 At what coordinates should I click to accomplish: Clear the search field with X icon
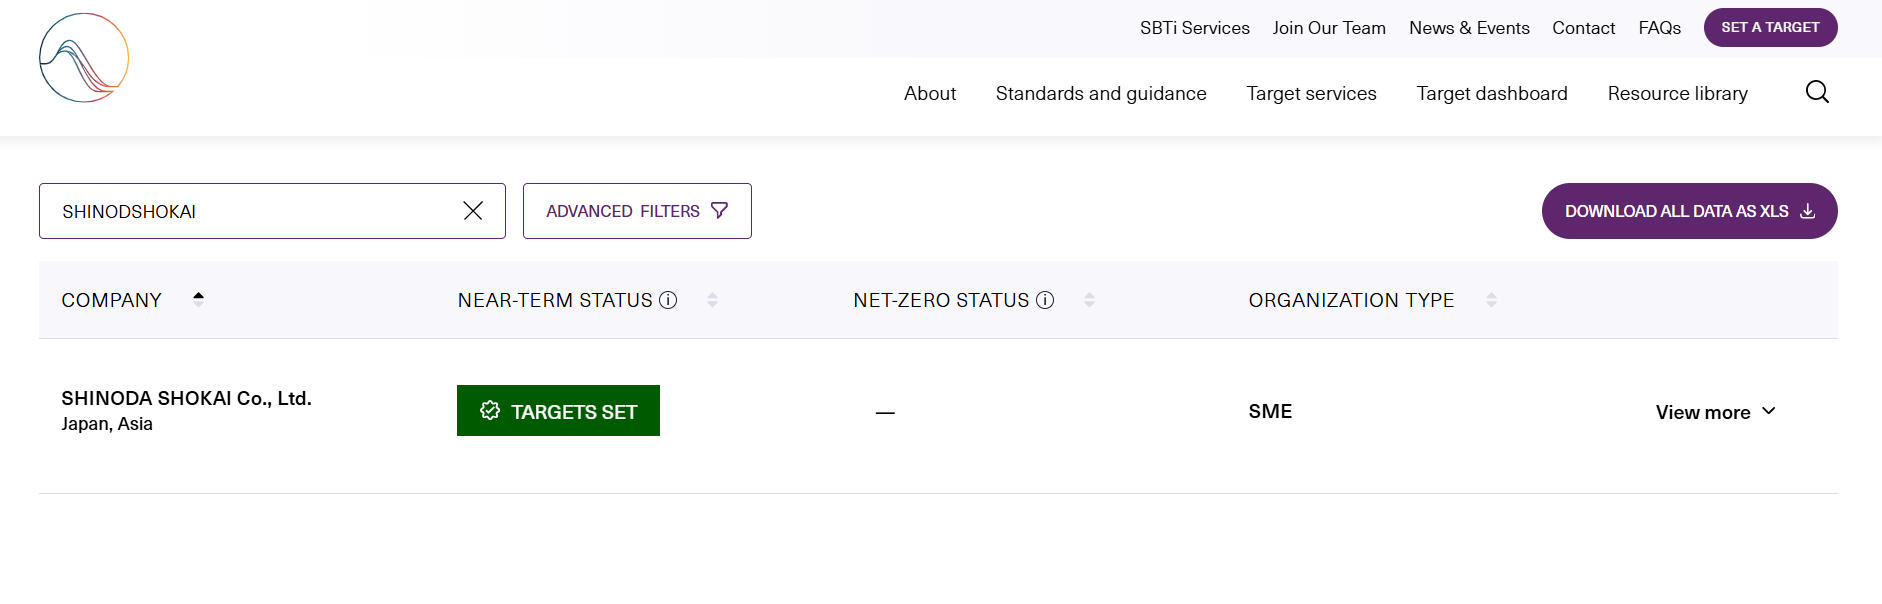(473, 211)
